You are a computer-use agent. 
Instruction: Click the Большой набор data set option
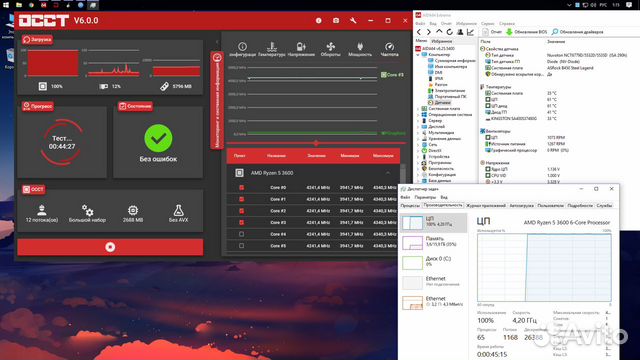(87, 213)
